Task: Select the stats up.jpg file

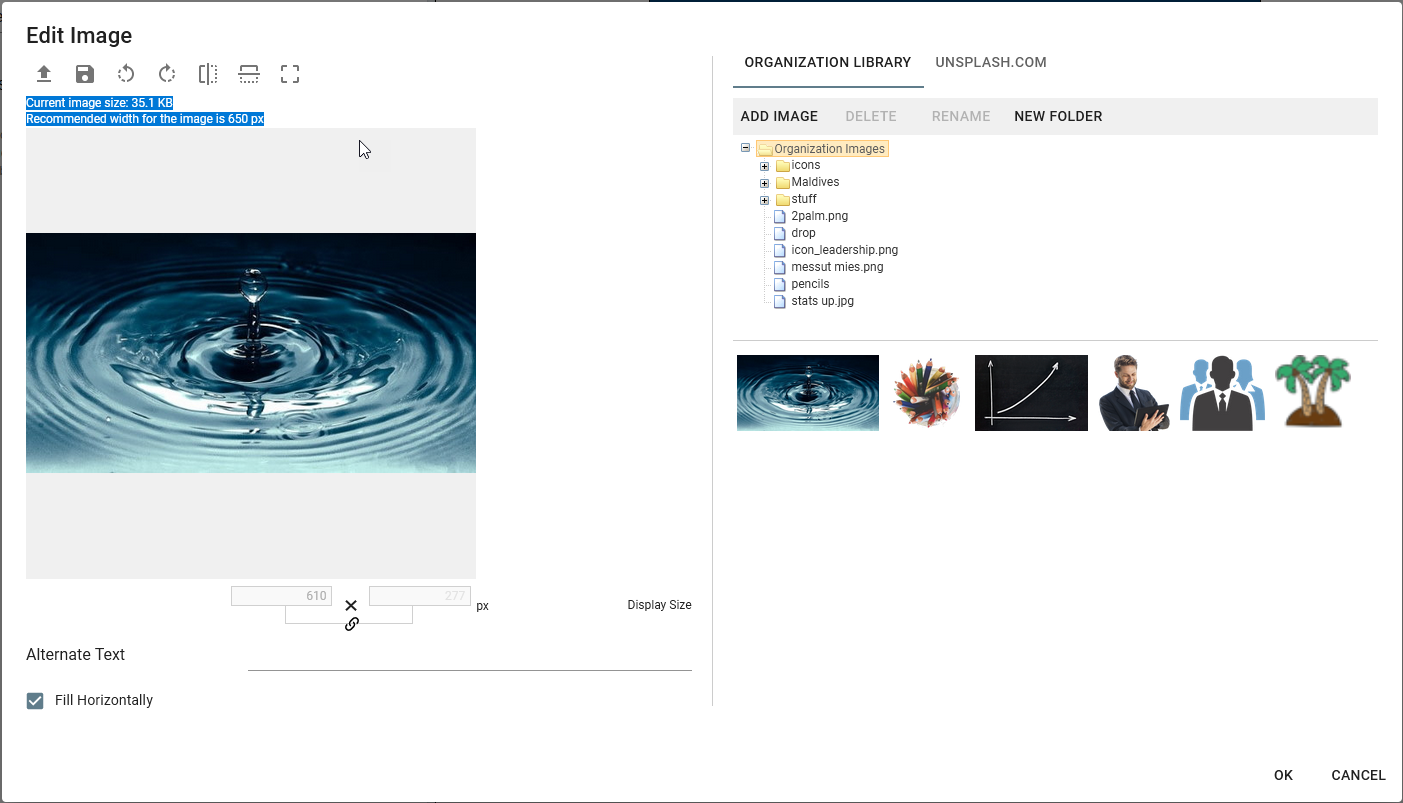Action: click(821, 301)
